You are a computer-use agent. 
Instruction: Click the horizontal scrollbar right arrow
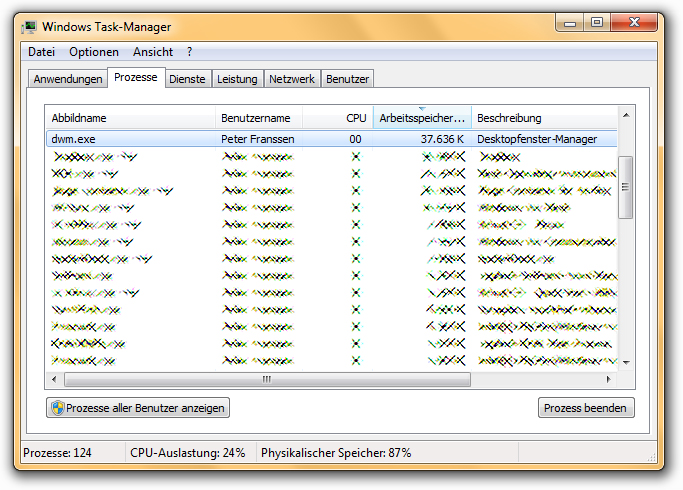(609, 379)
